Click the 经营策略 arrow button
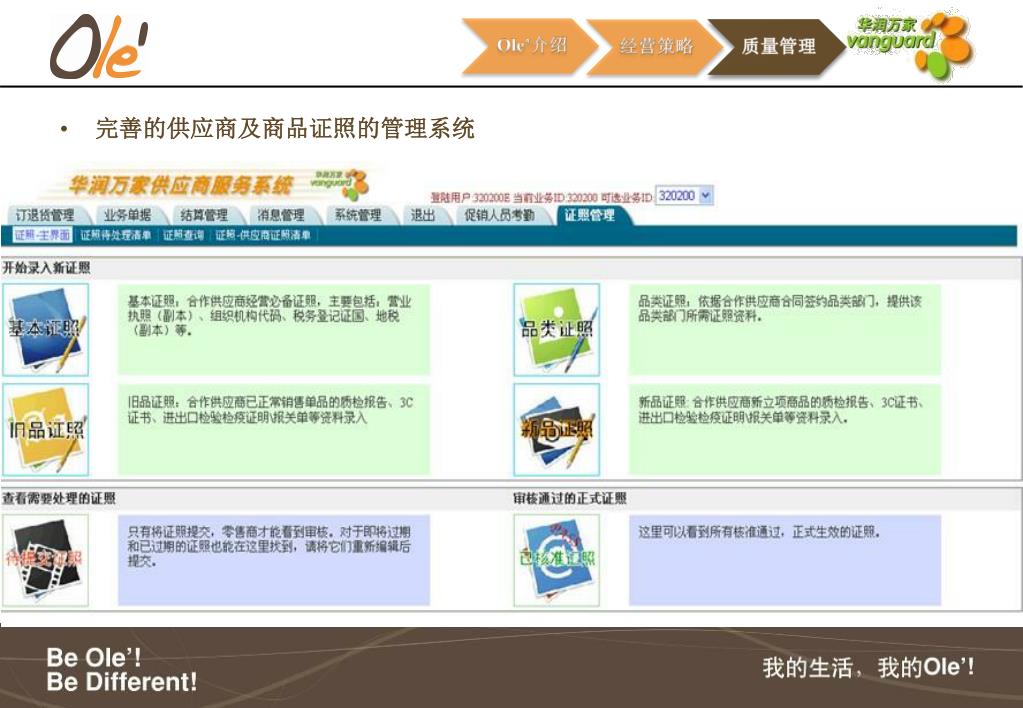The image size is (1023, 708). pos(654,46)
